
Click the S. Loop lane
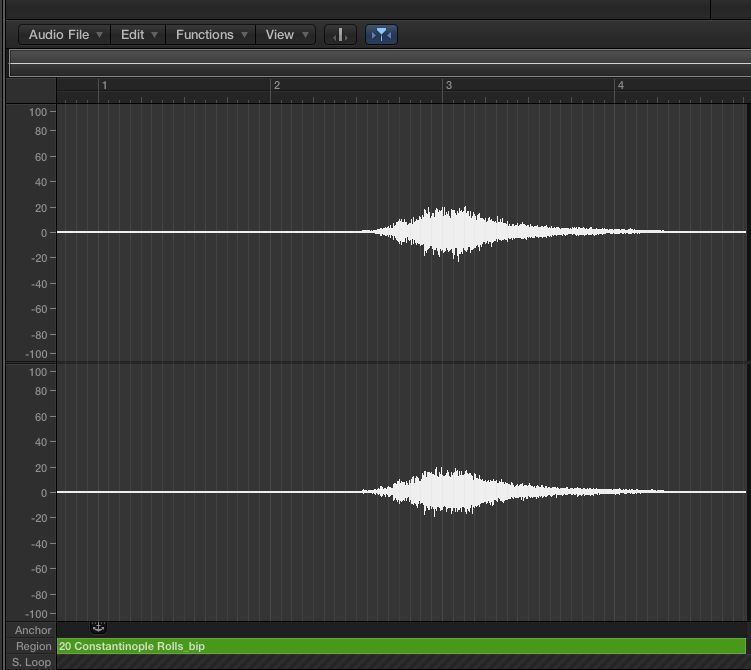[x=401, y=662]
